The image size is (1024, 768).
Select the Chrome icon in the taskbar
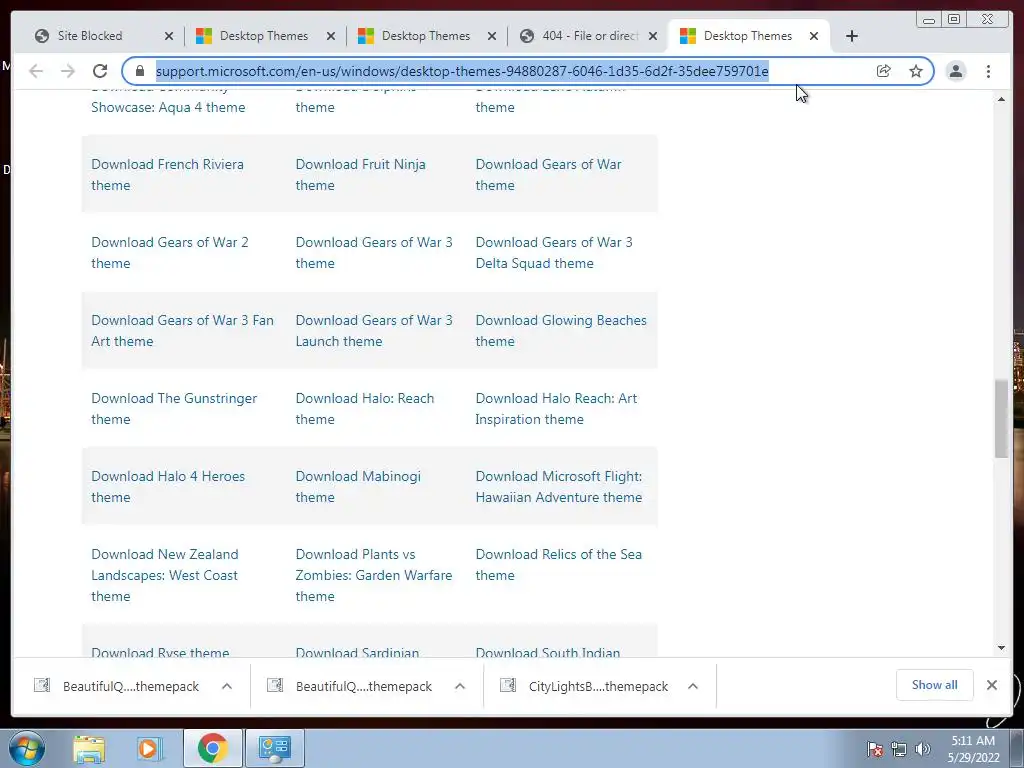pos(212,748)
